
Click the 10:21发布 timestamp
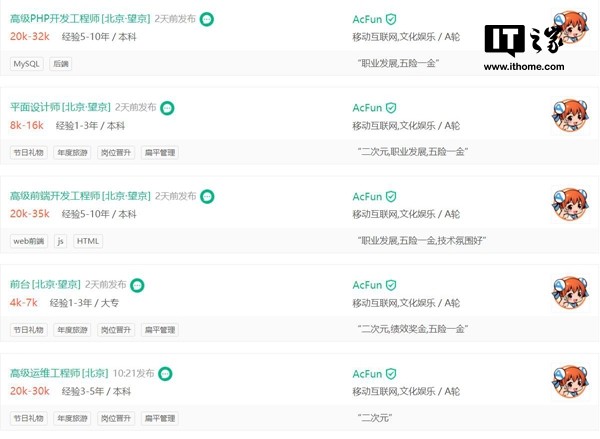pyautogui.click(x=134, y=374)
